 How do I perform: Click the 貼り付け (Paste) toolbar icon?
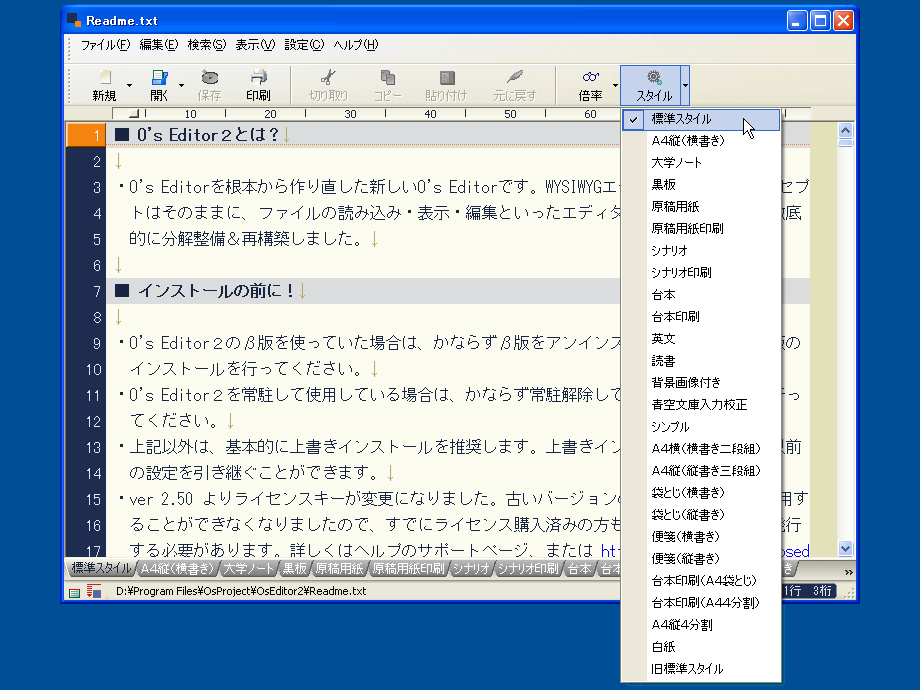pos(447,77)
